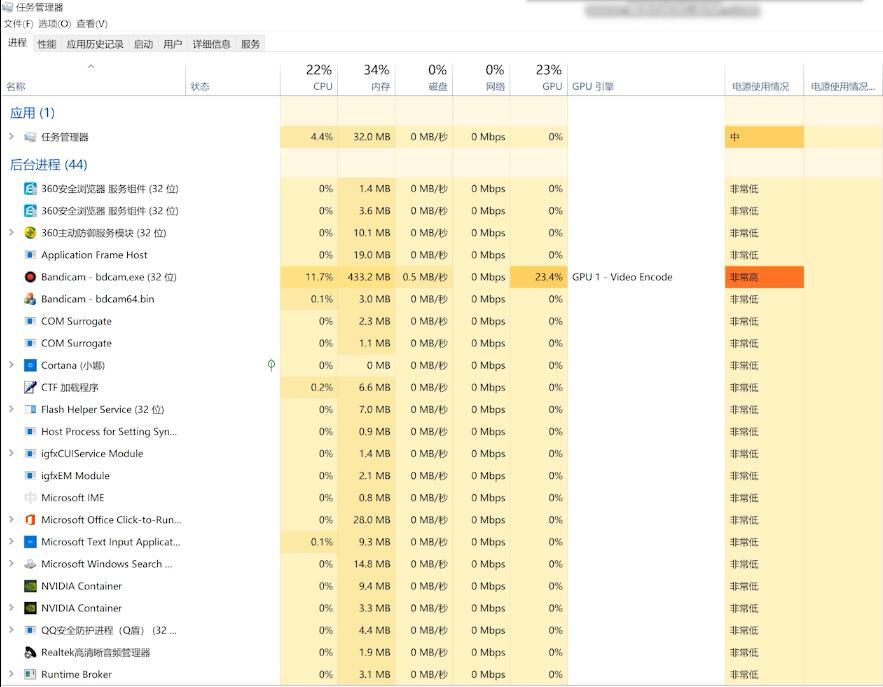Switch to the 用户 tab

coord(172,44)
